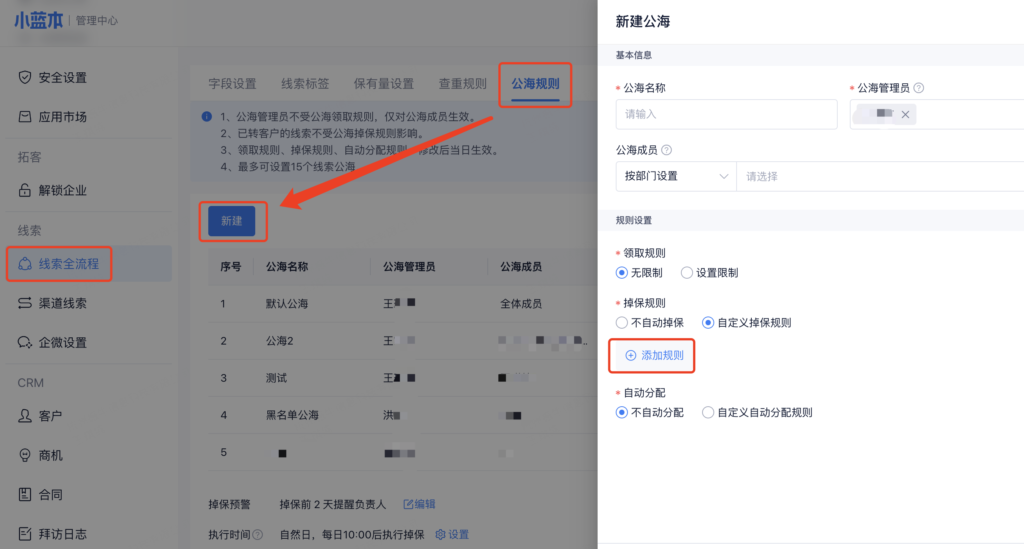Remove the selected 公海管理员 tag
The image size is (1024, 549).
(x=905, y=115)
